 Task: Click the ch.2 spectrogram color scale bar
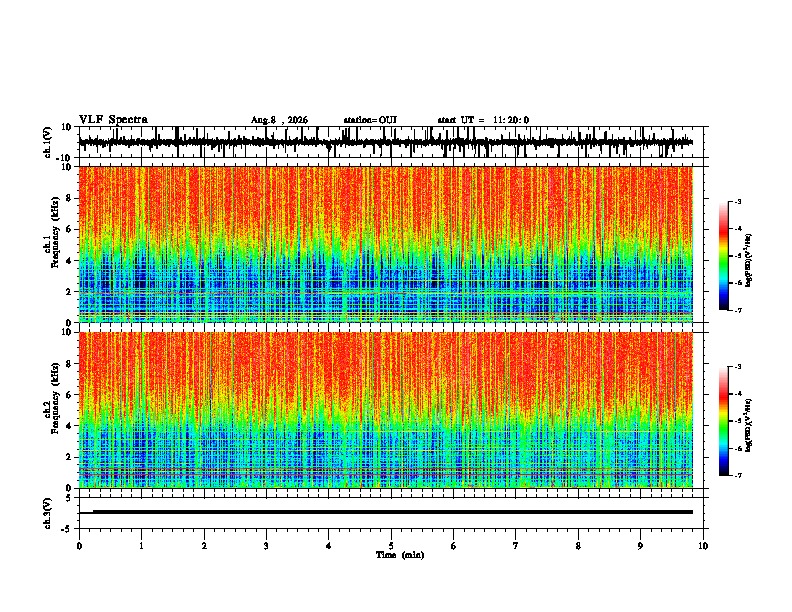click(723, 421)
